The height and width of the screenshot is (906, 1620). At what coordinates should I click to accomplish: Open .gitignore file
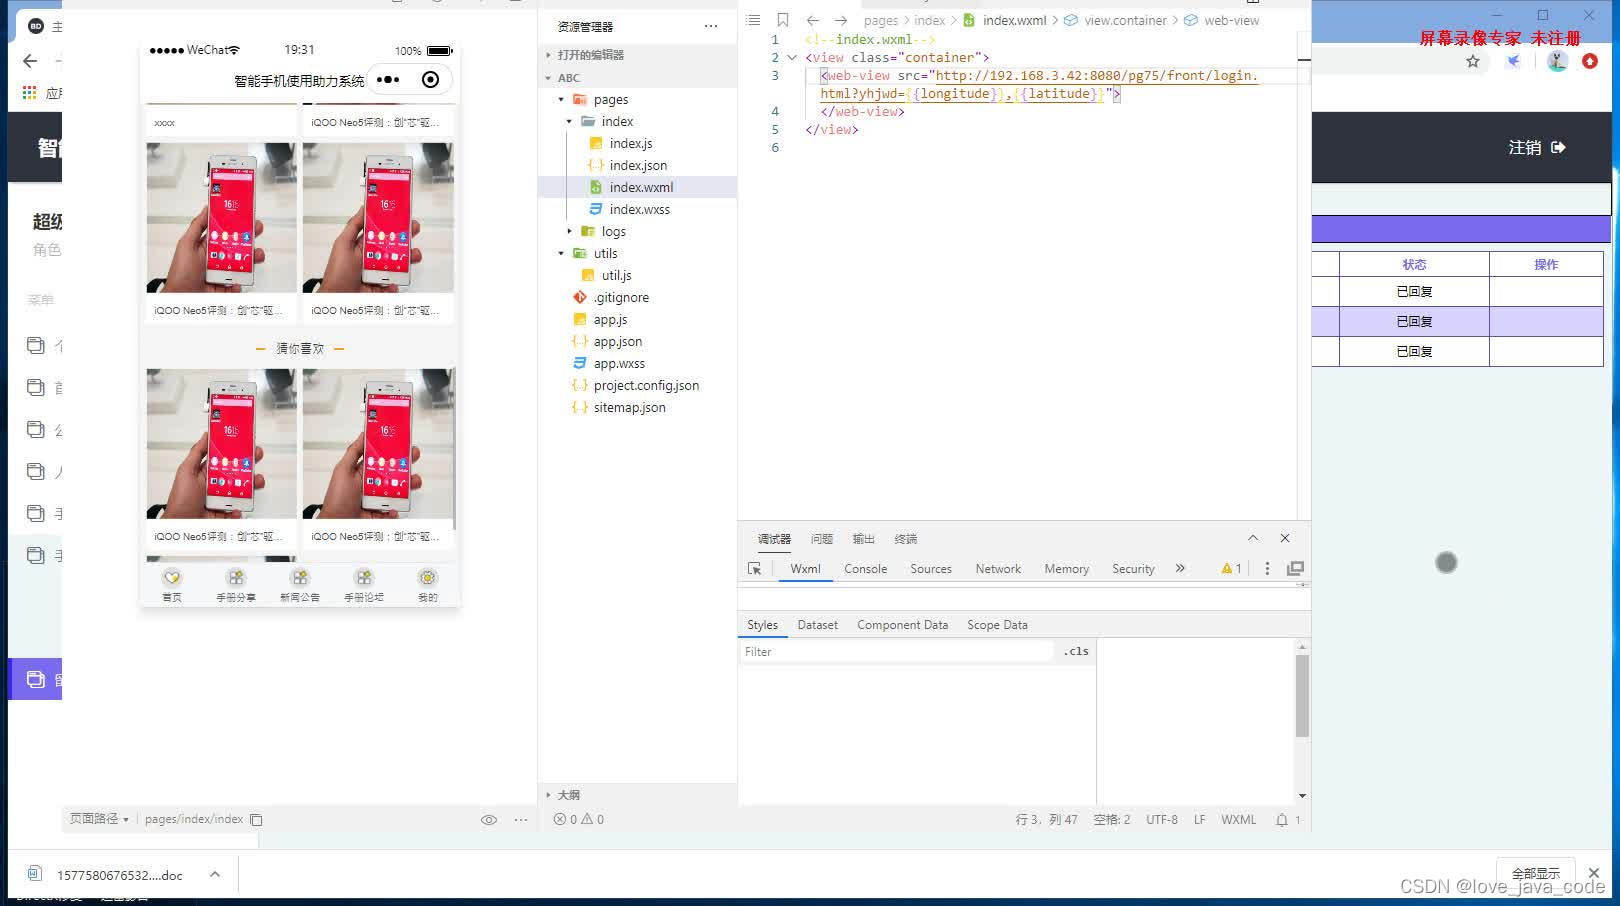620,298
